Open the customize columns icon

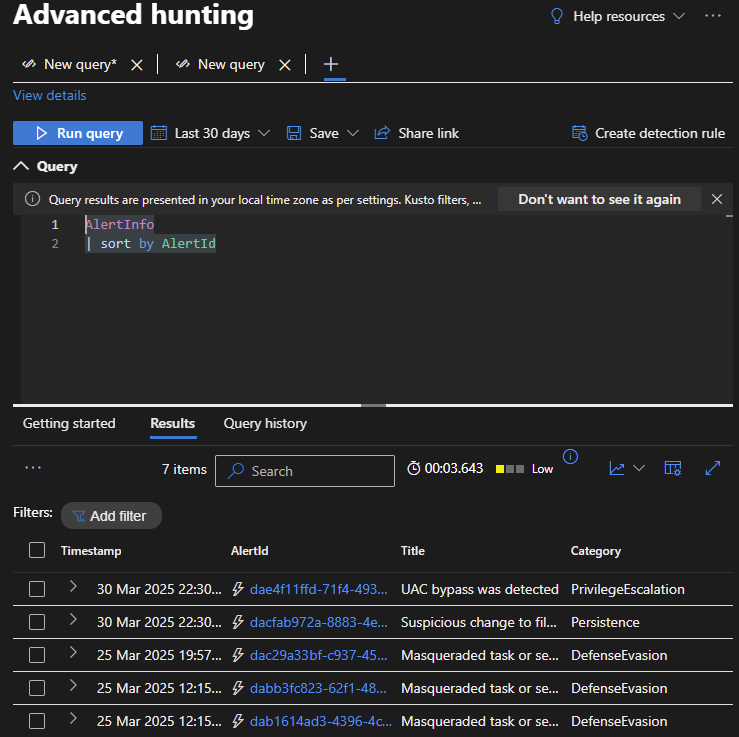[673, 468]
